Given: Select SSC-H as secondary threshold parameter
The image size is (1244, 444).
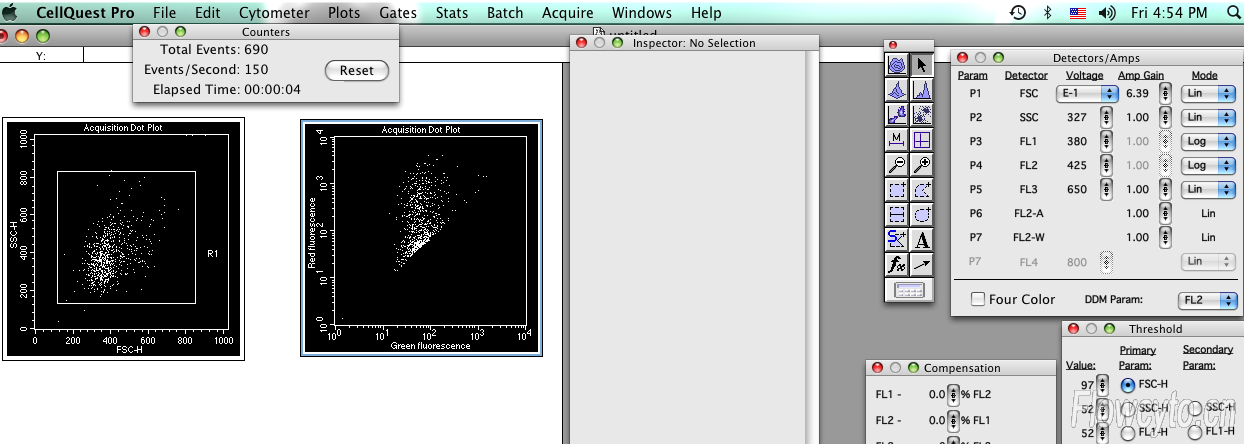Looking at the screenshot, I should 1193,408.
